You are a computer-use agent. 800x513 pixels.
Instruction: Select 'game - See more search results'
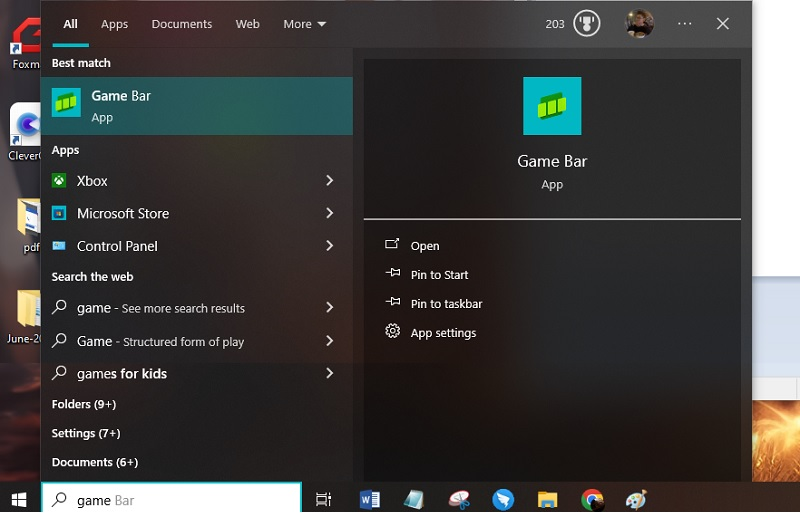(196, 308)
